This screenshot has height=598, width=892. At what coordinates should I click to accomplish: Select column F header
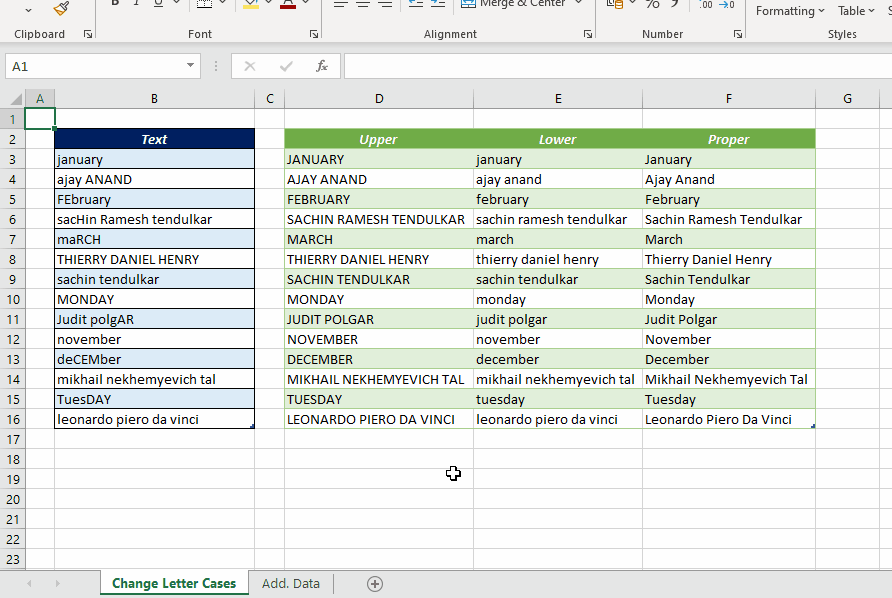click(729, 99)
